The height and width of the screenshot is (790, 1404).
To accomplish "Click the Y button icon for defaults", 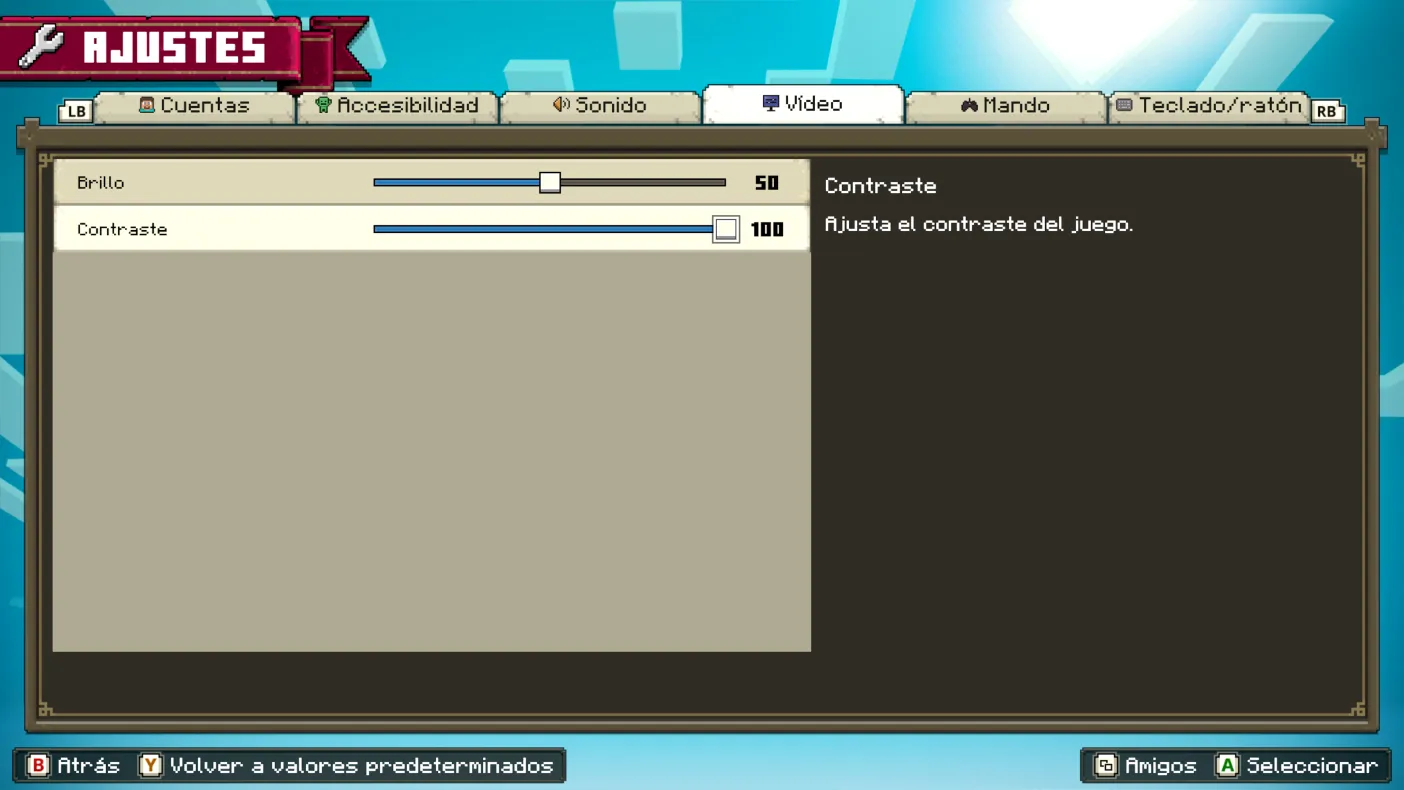I will (x=150, y=765).
